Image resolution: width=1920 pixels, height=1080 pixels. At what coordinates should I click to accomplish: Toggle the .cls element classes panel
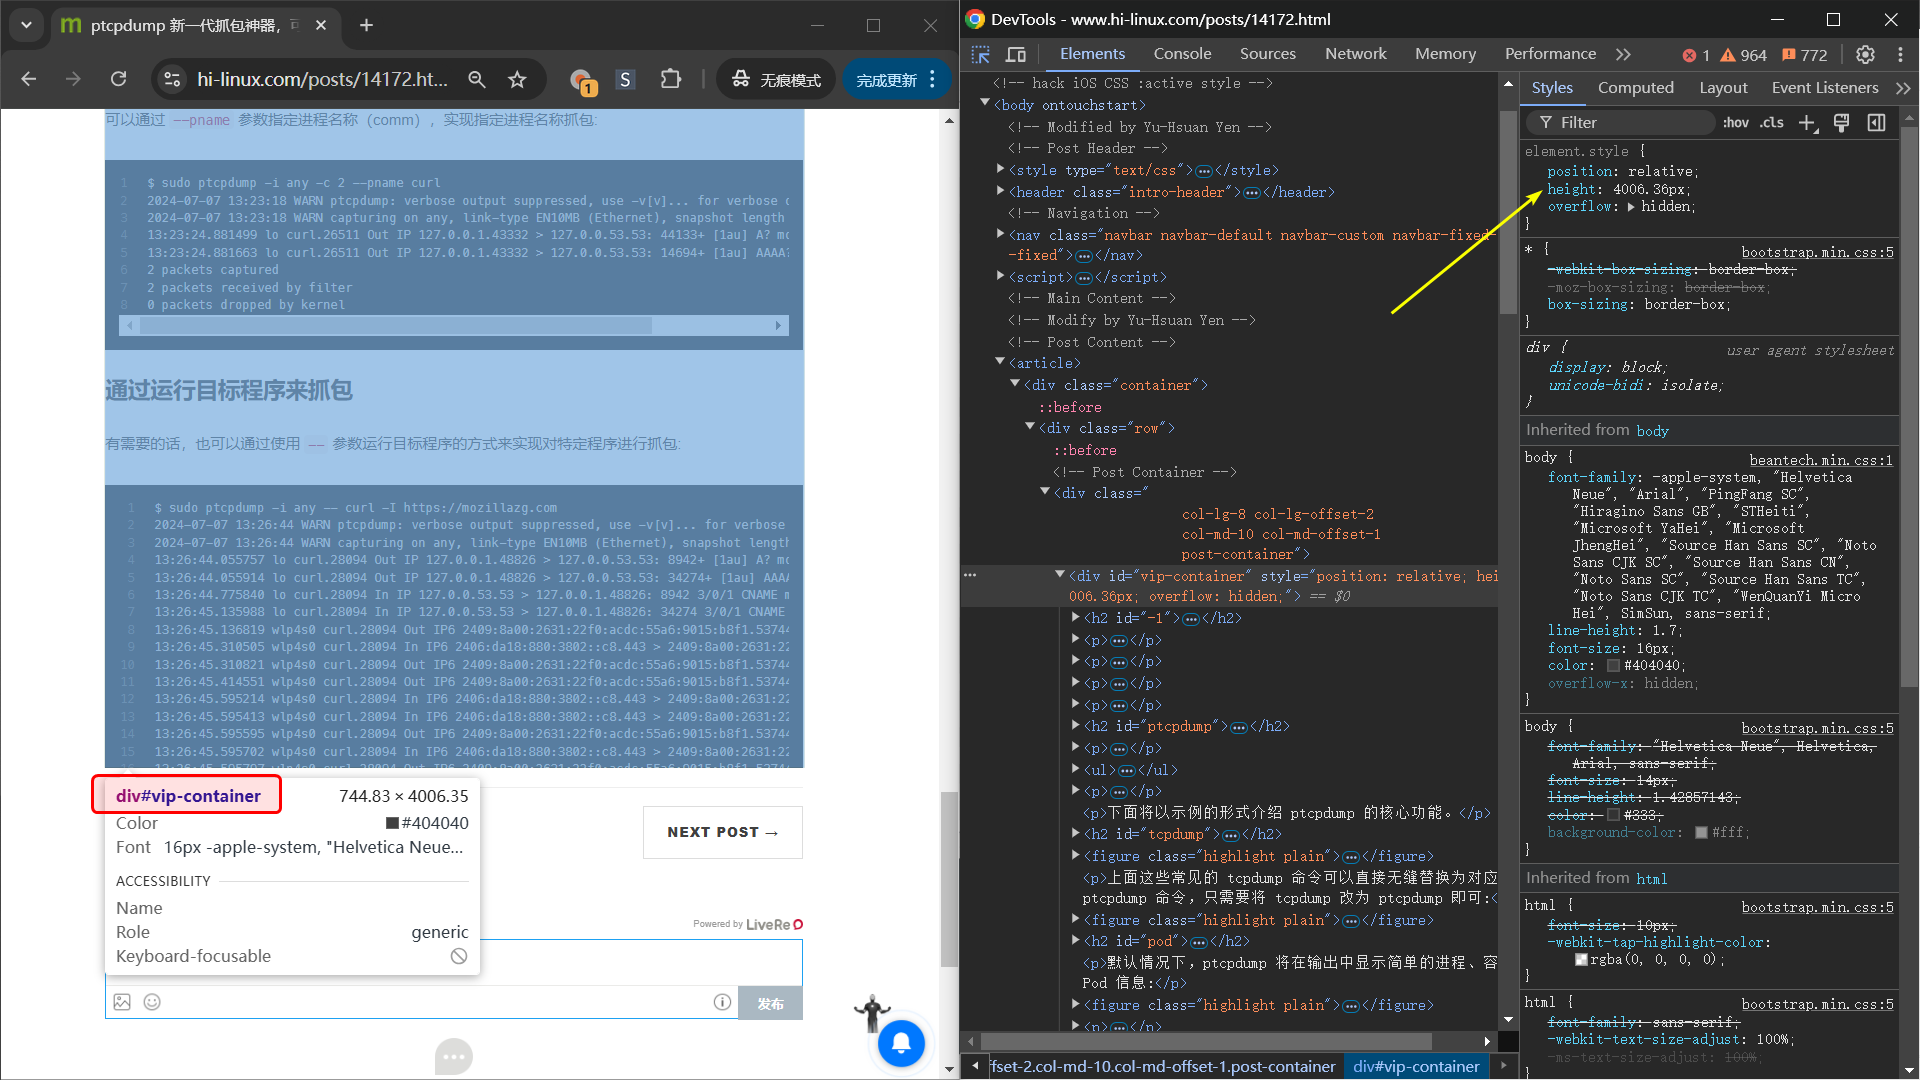tap(1772, 122)
